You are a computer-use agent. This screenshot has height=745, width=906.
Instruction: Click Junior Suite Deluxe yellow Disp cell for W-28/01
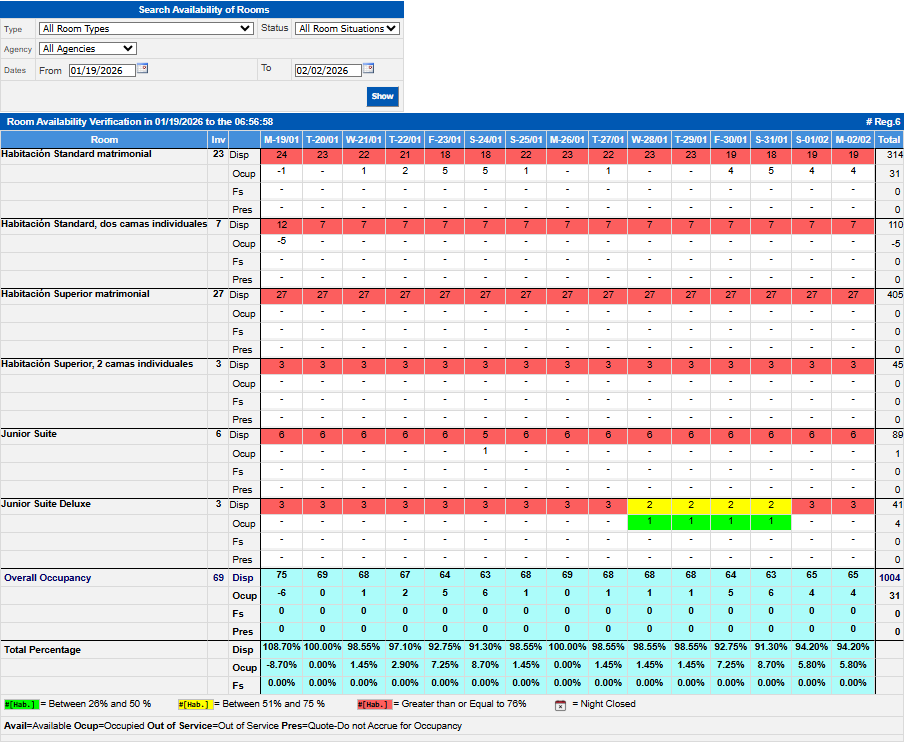(x=649, y=506)
